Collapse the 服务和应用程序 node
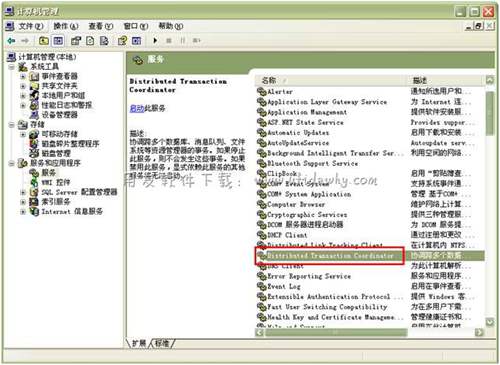 point(12,163)
